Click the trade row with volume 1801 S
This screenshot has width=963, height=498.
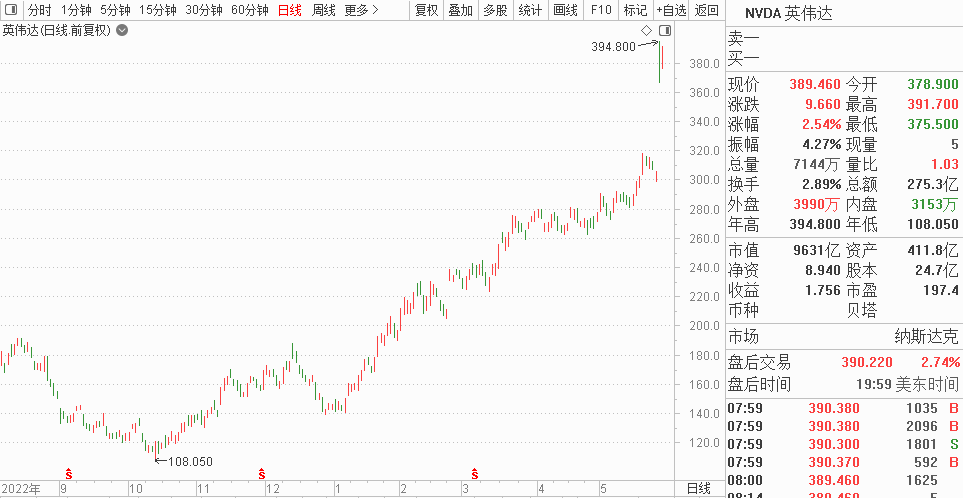click(844, 444)
